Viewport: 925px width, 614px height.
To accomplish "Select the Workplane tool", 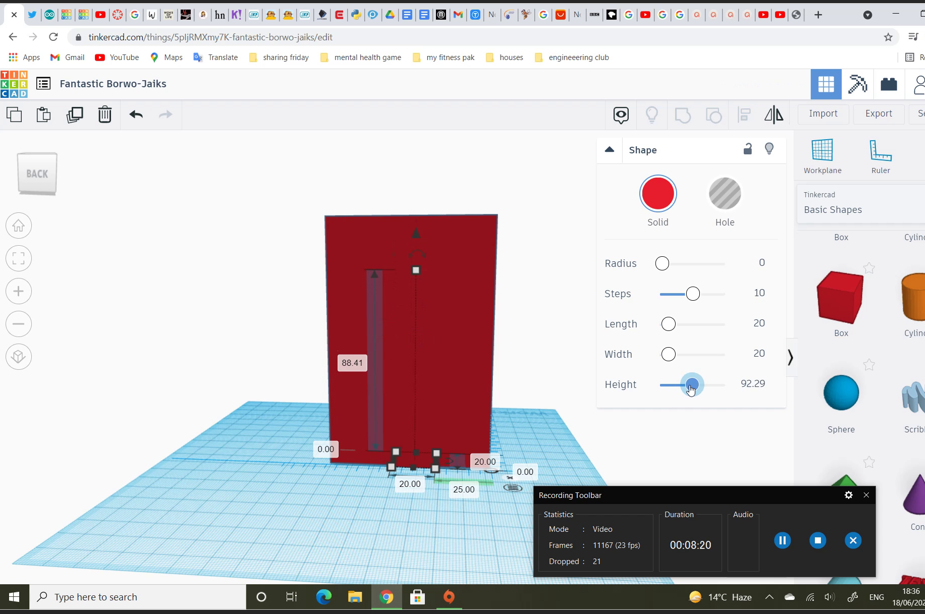I will [x=821, y=155].
